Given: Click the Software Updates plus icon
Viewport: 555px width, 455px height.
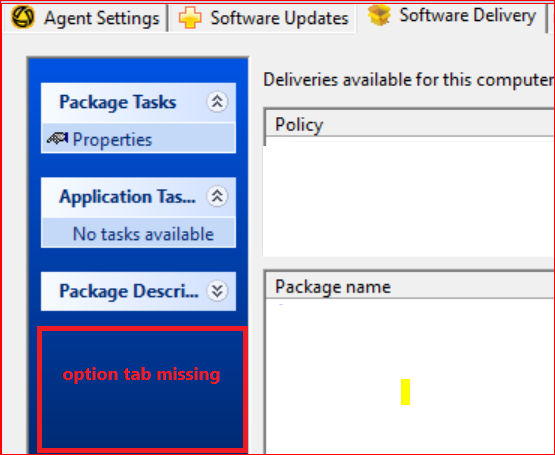Looking at the screenshot, I should (190, 18).
